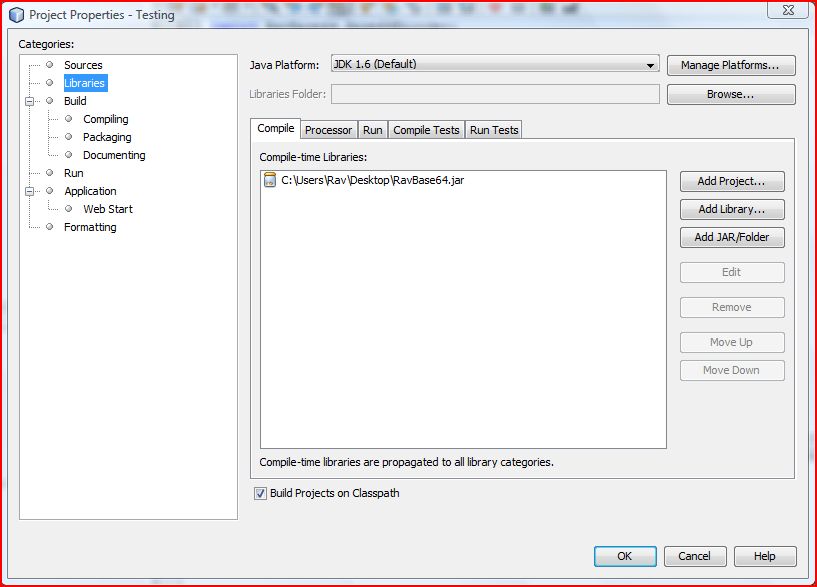The width and height of the screenshot is (817, 587).
Task: Collapse the Application tree node
Action: (x=30, y=191)
